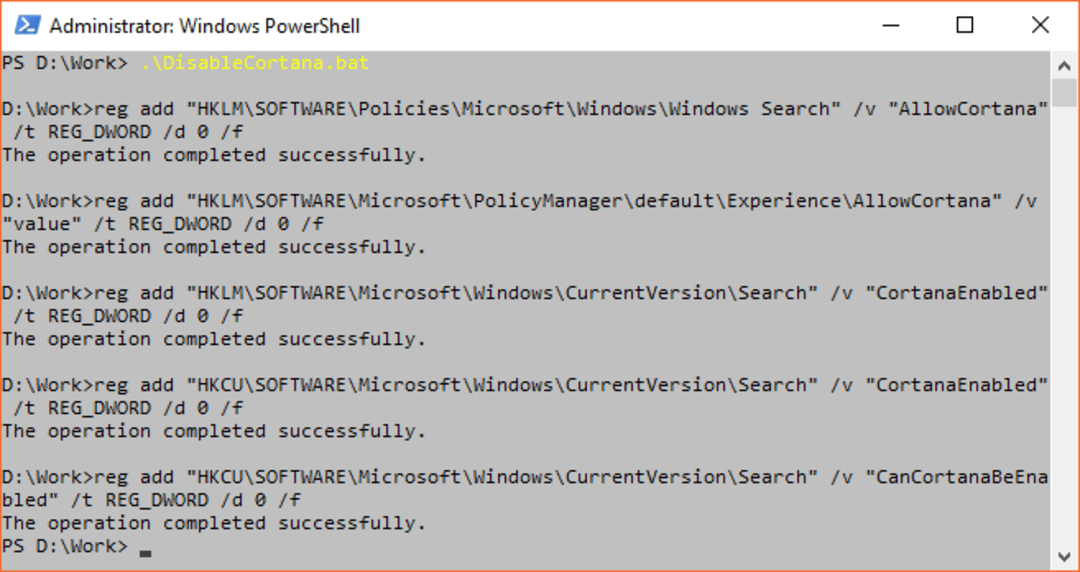
Task: Click the scrollbar up arrow
Action: tap(1064, 66)
